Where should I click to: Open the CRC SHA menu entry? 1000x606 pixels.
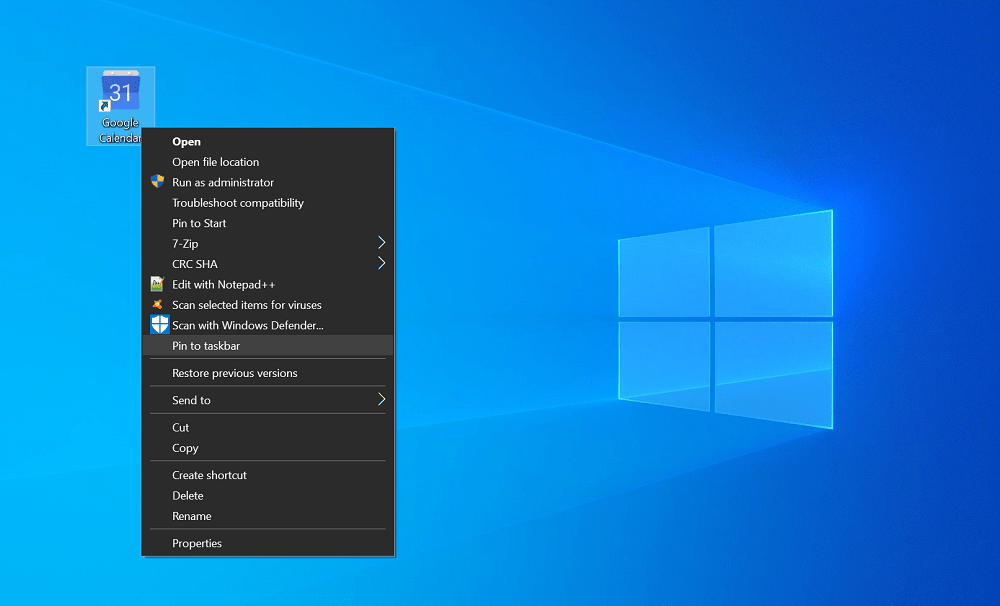click(268, 264)
